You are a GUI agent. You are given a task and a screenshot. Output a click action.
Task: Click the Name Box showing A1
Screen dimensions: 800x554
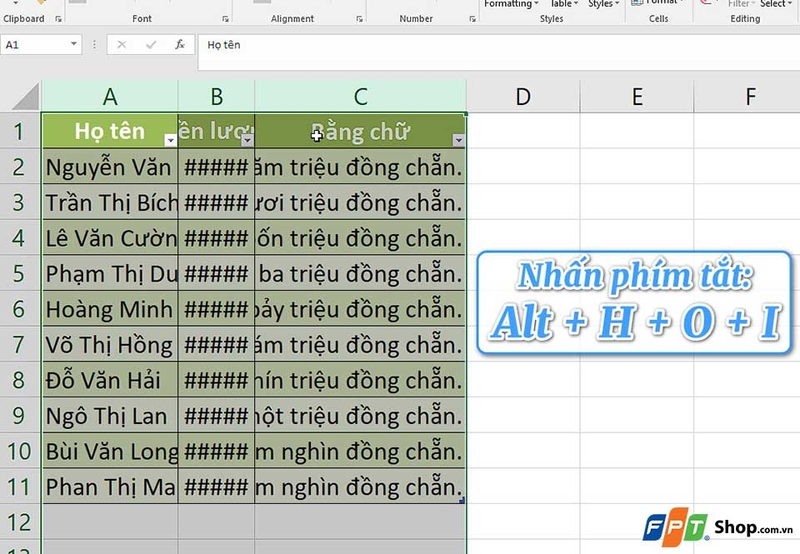[36, 44]
